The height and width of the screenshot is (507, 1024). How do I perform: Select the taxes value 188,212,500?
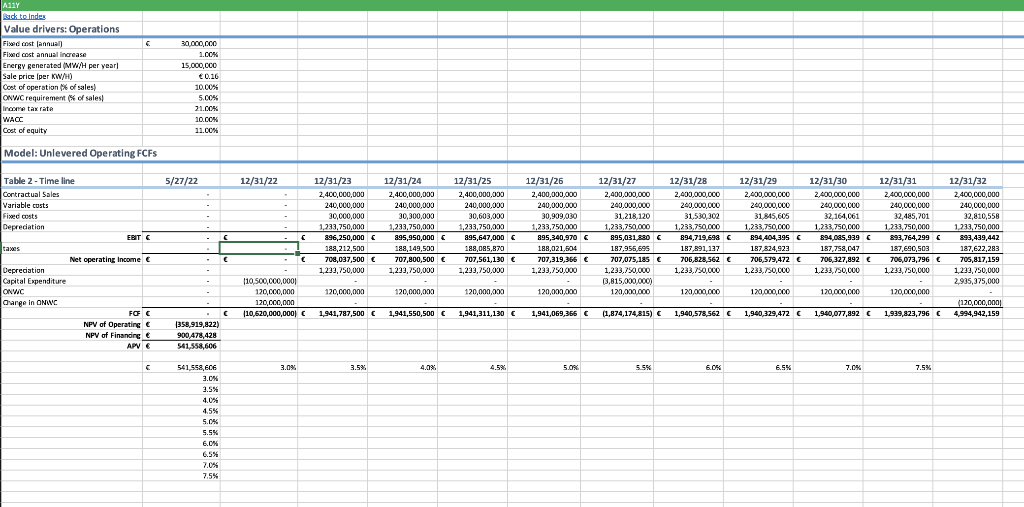(344, 248)
